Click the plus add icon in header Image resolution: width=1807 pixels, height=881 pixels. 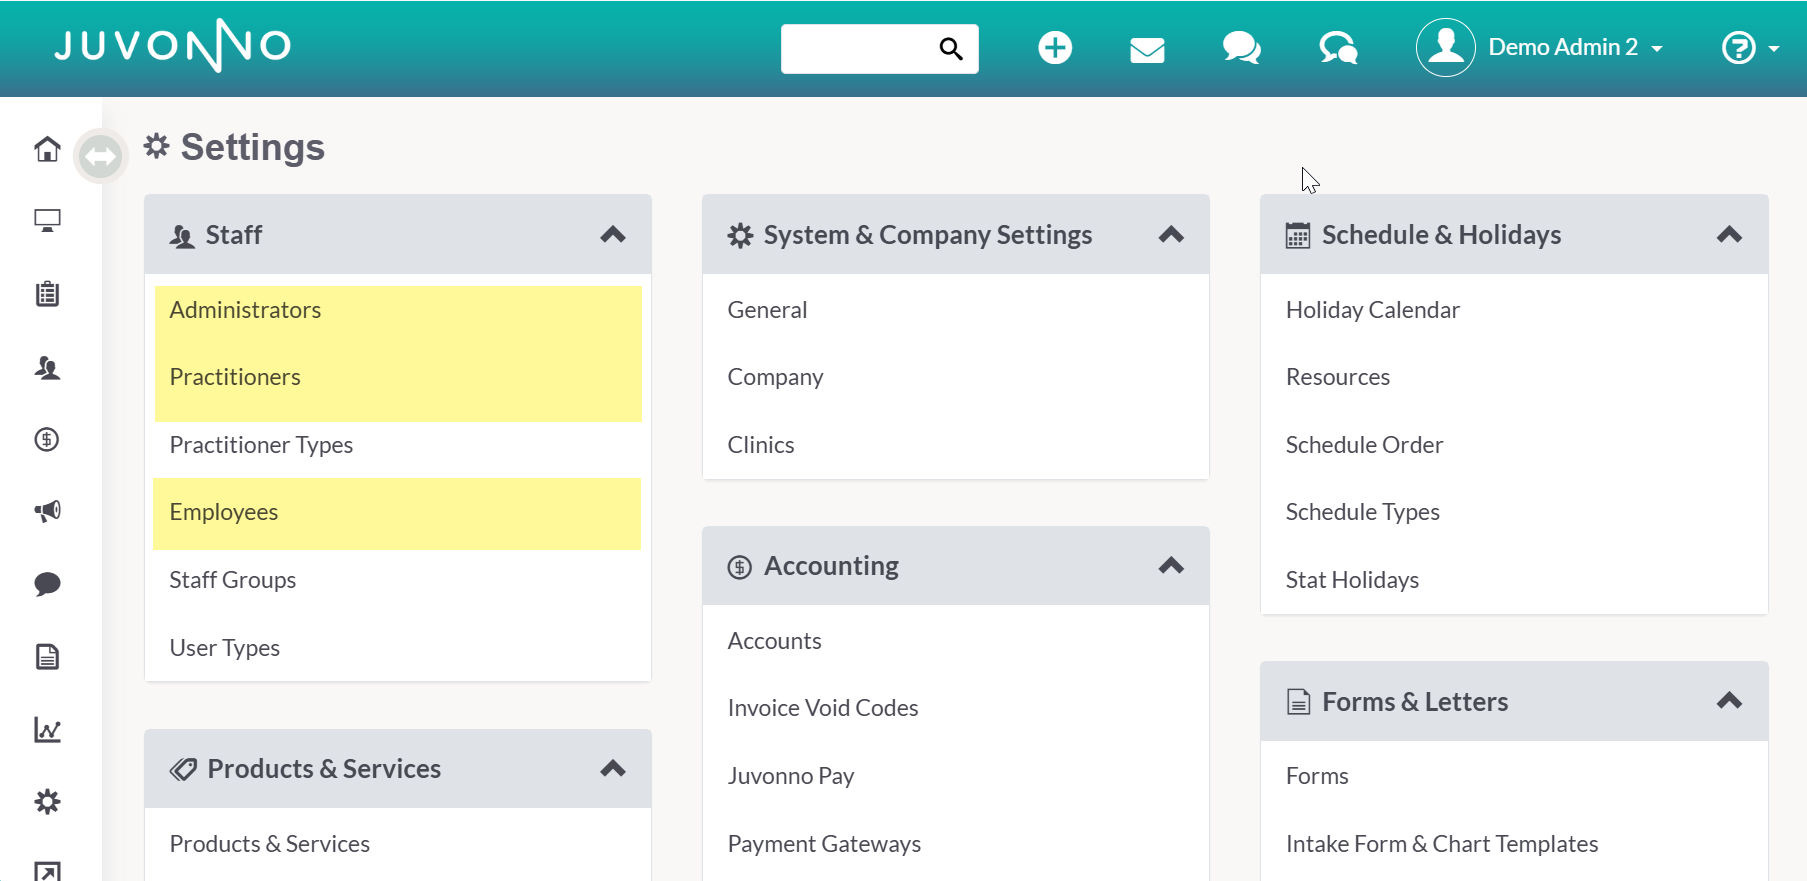click(1055, 48)
